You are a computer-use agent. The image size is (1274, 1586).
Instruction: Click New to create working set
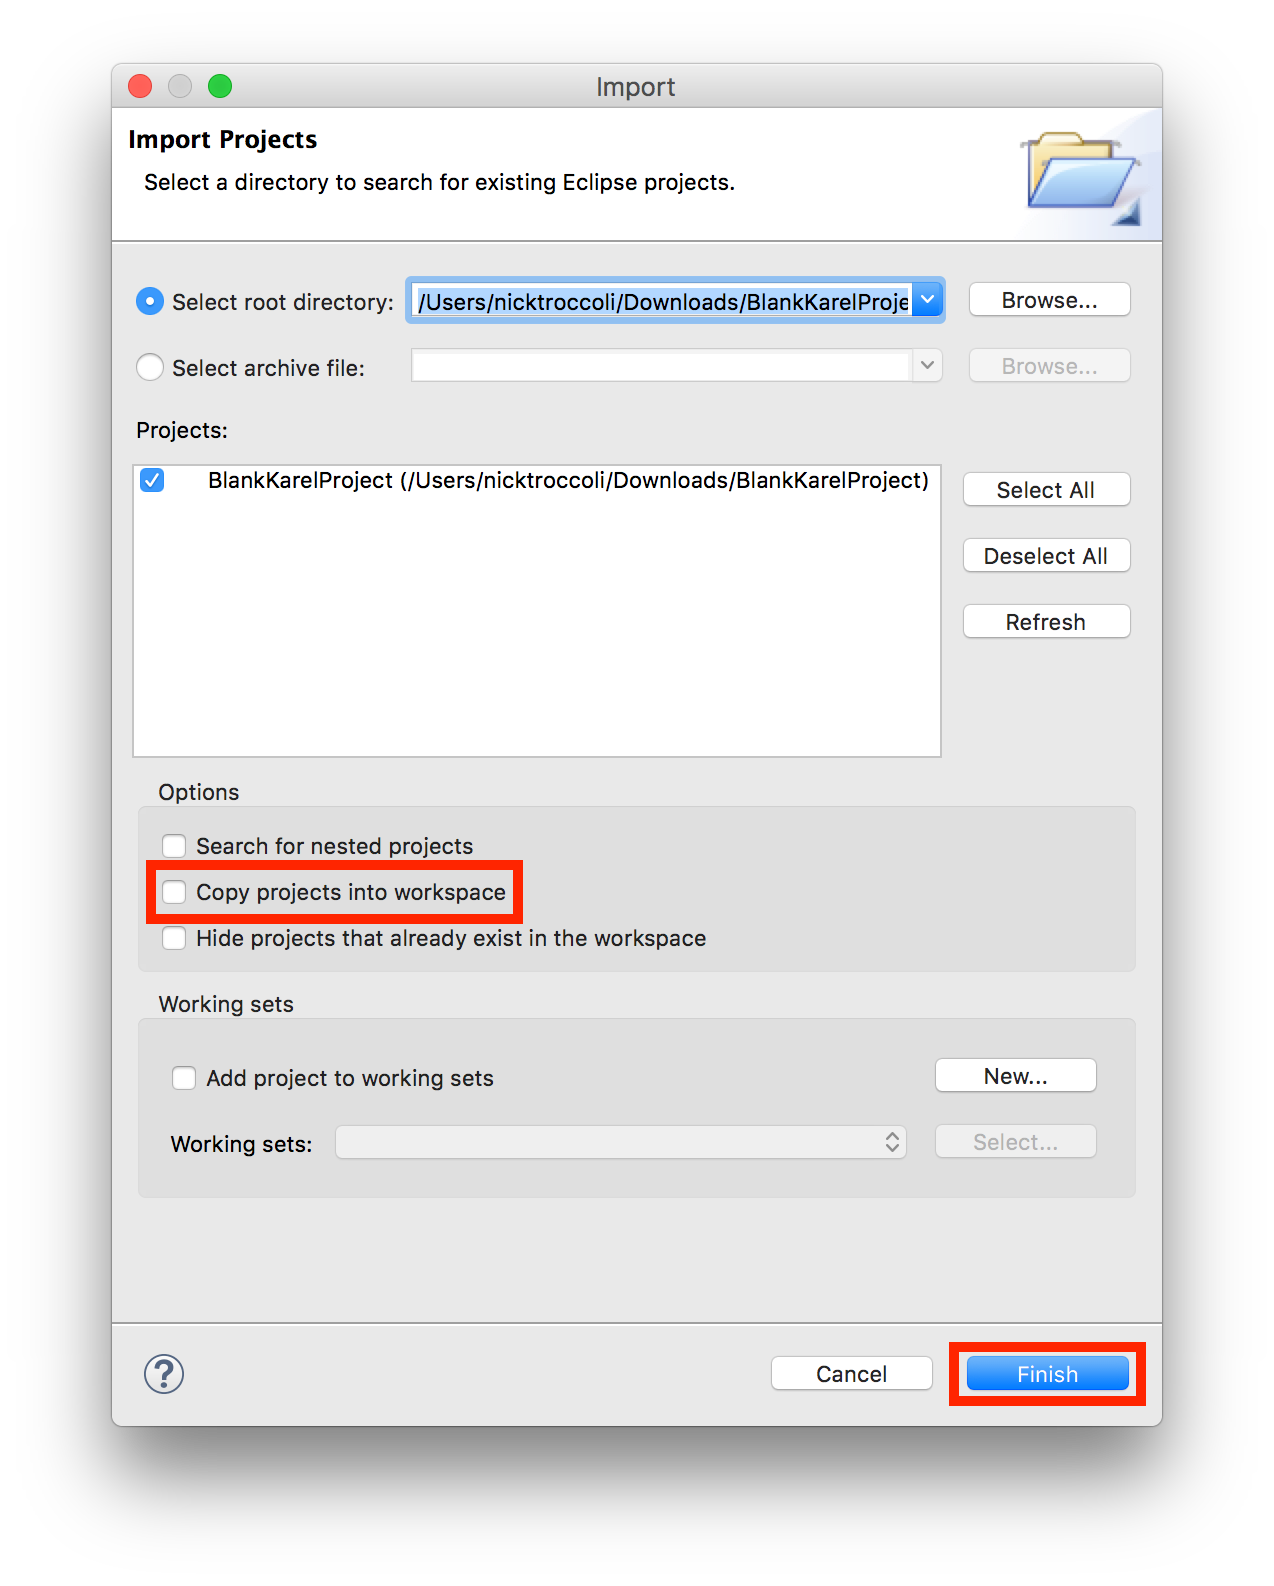point(1016,1076)
